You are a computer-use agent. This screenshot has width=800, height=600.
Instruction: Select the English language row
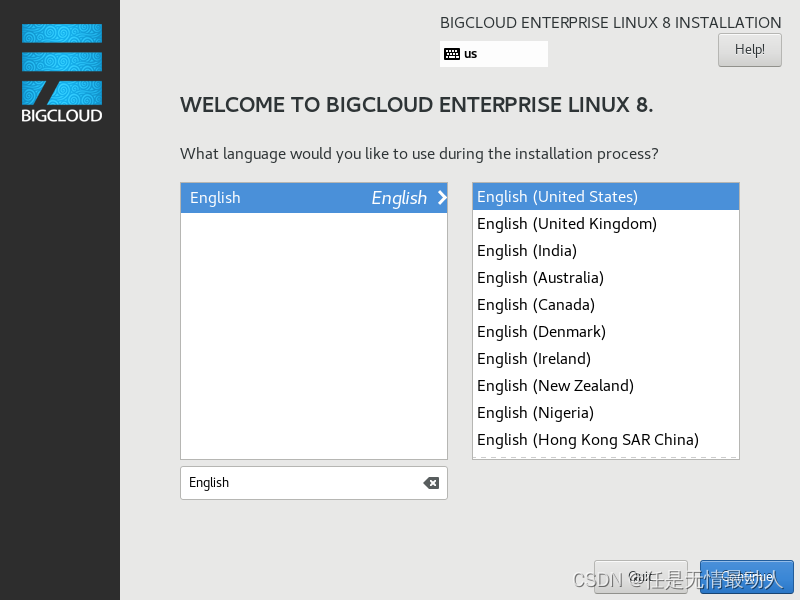[x=314, y=198]
